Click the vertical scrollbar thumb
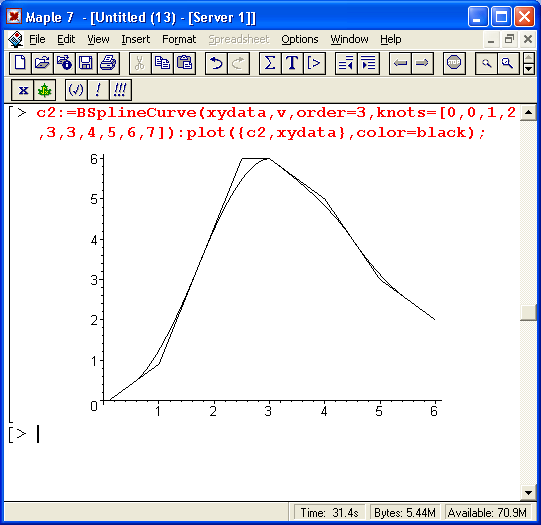541x525 pixels. (x=528, y=313)
